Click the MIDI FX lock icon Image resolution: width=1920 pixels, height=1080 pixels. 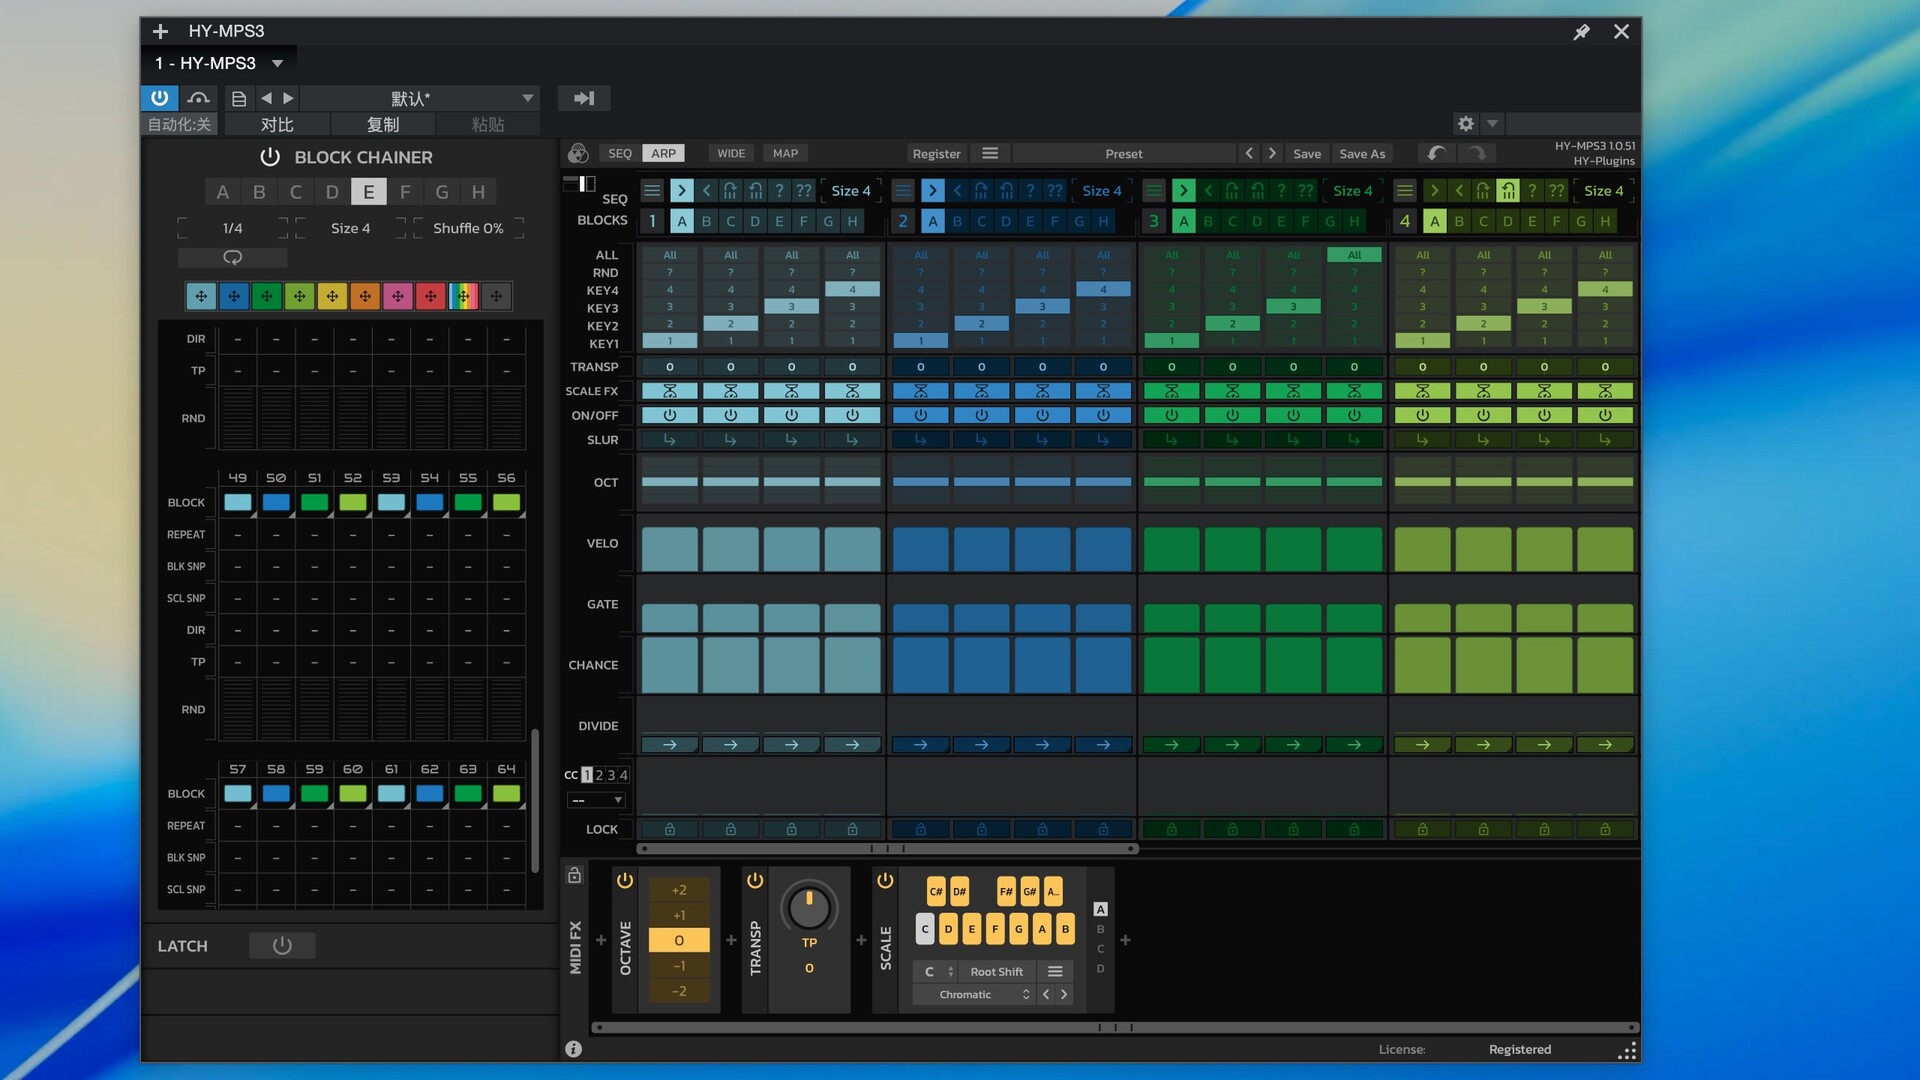point(574,876)
